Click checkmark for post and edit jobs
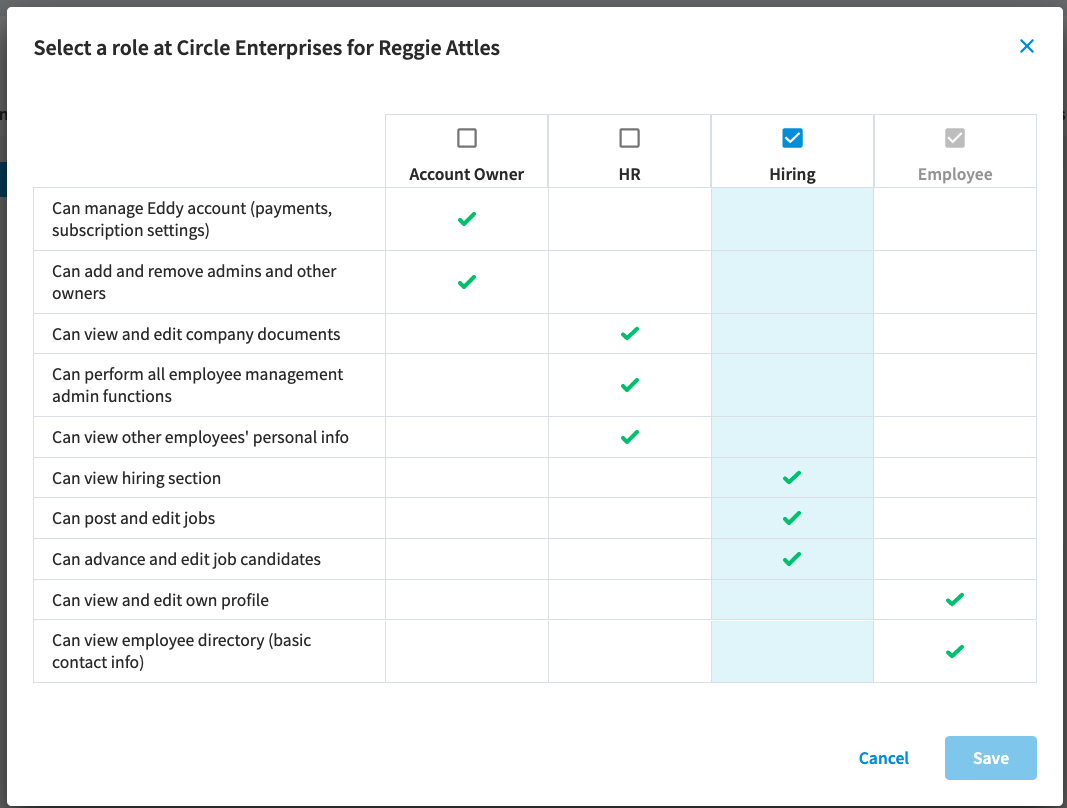Screen dimensions: 1067x808 [792, 519]
